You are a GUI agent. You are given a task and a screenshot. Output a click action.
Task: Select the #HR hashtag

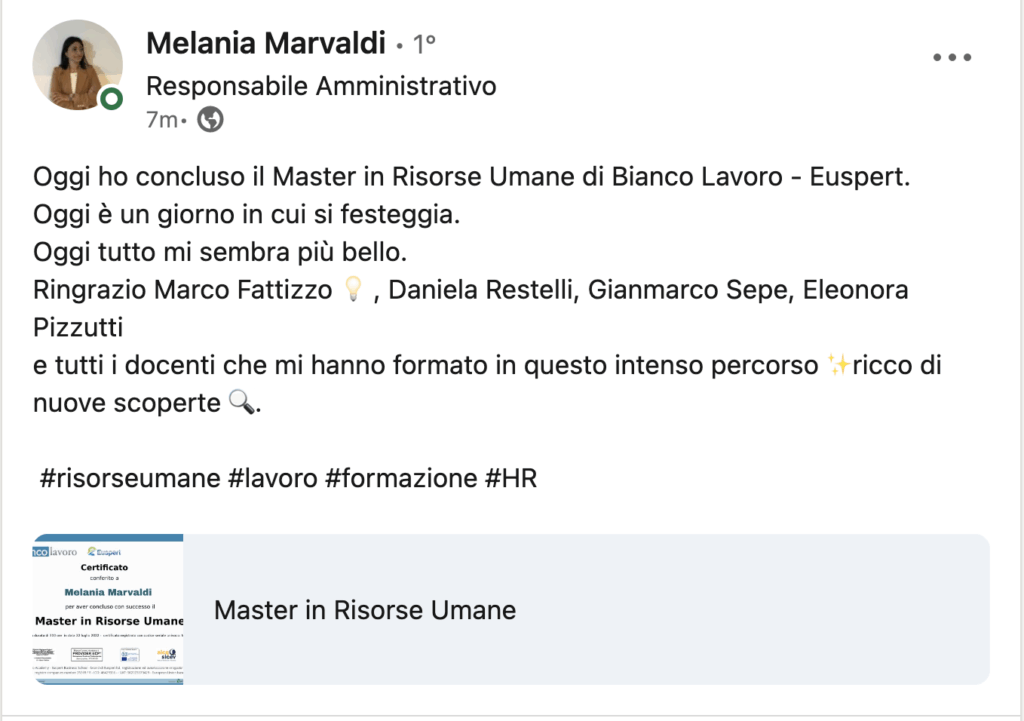[x=512, y=478]
